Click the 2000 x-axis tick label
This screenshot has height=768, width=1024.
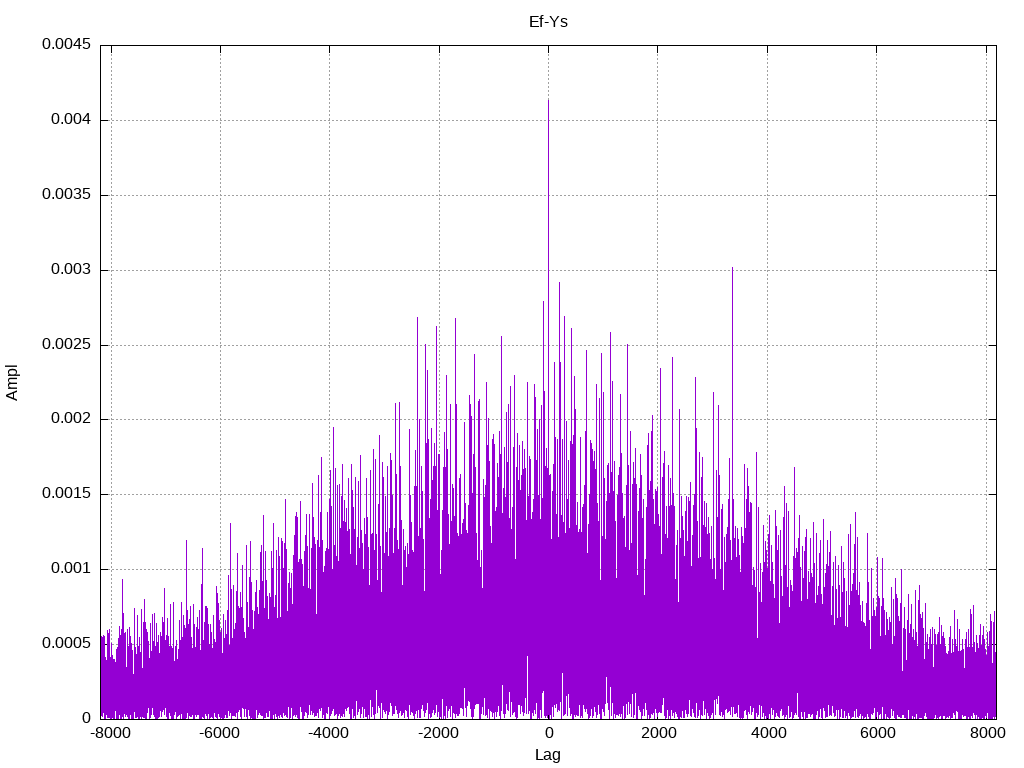point(658,733)
